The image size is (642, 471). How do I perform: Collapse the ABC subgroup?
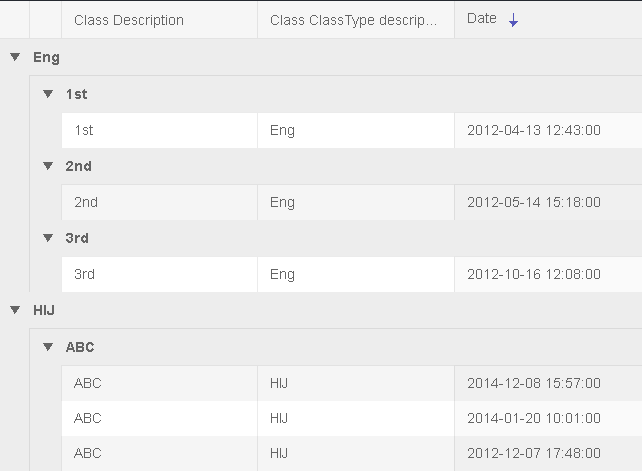click(48, 347)
